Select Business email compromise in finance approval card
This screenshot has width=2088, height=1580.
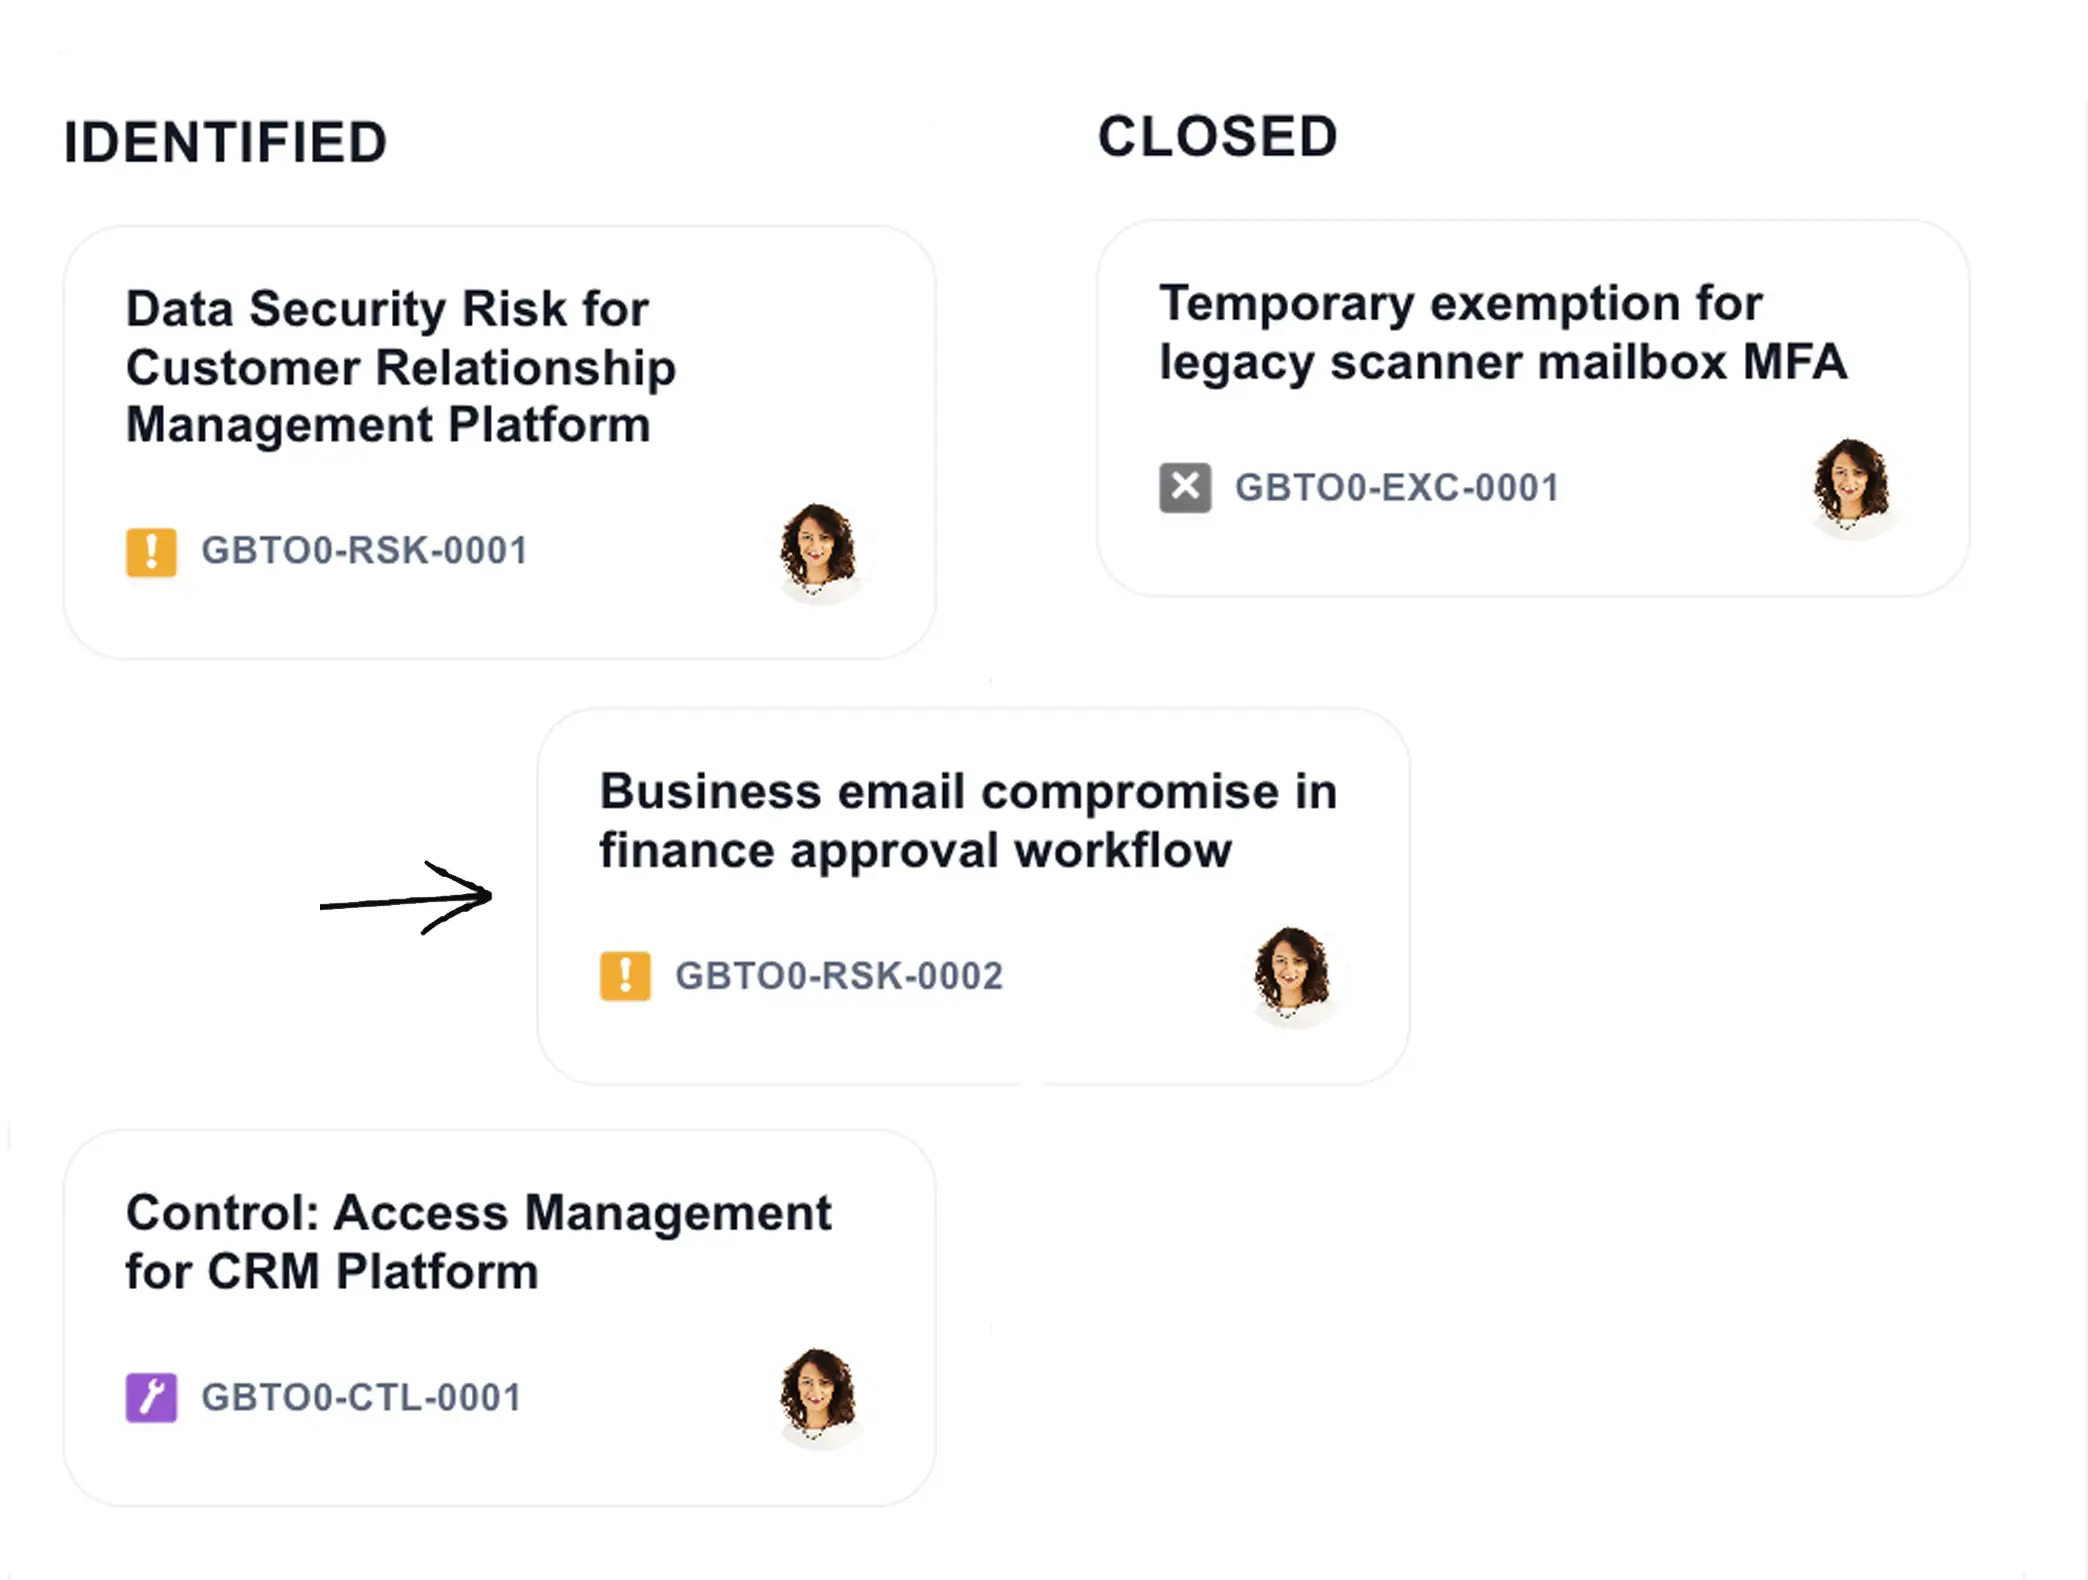974,897
